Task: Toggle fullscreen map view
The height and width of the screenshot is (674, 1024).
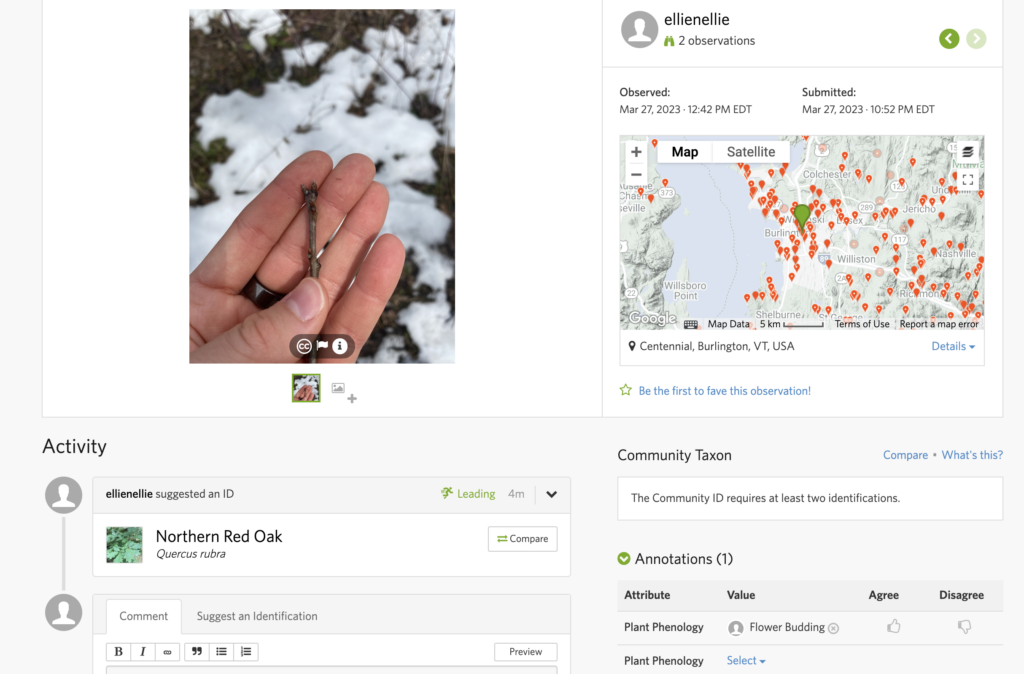Action: [967, 180]
